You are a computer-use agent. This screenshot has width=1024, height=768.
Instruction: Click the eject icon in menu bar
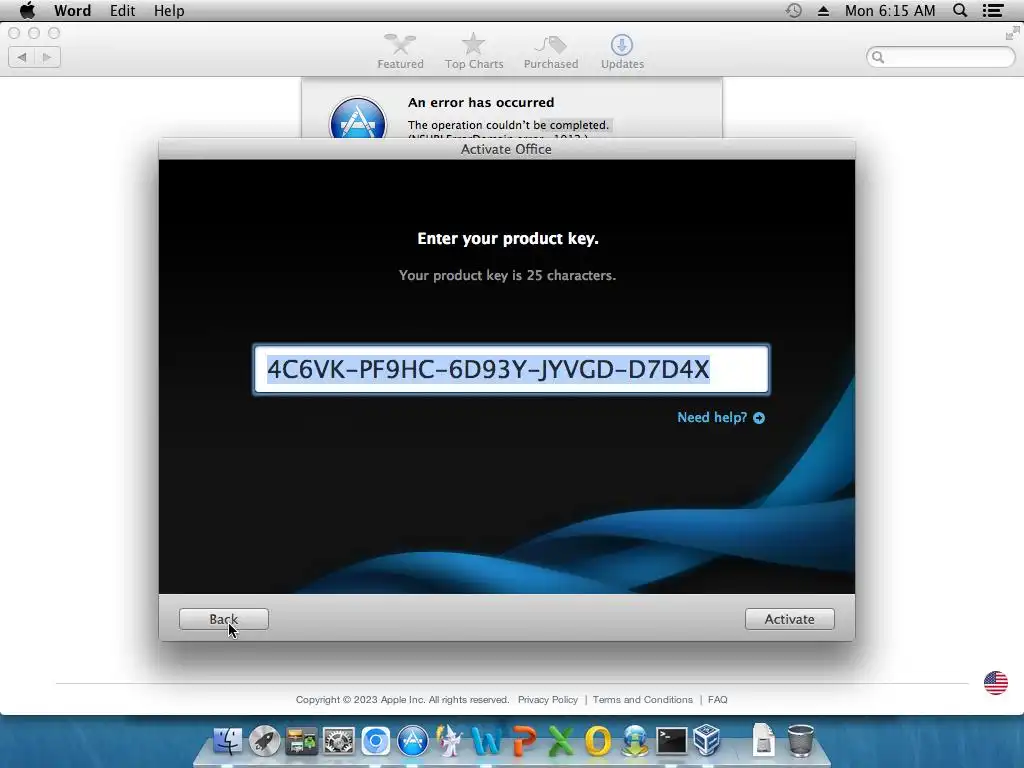coord(824,10)
